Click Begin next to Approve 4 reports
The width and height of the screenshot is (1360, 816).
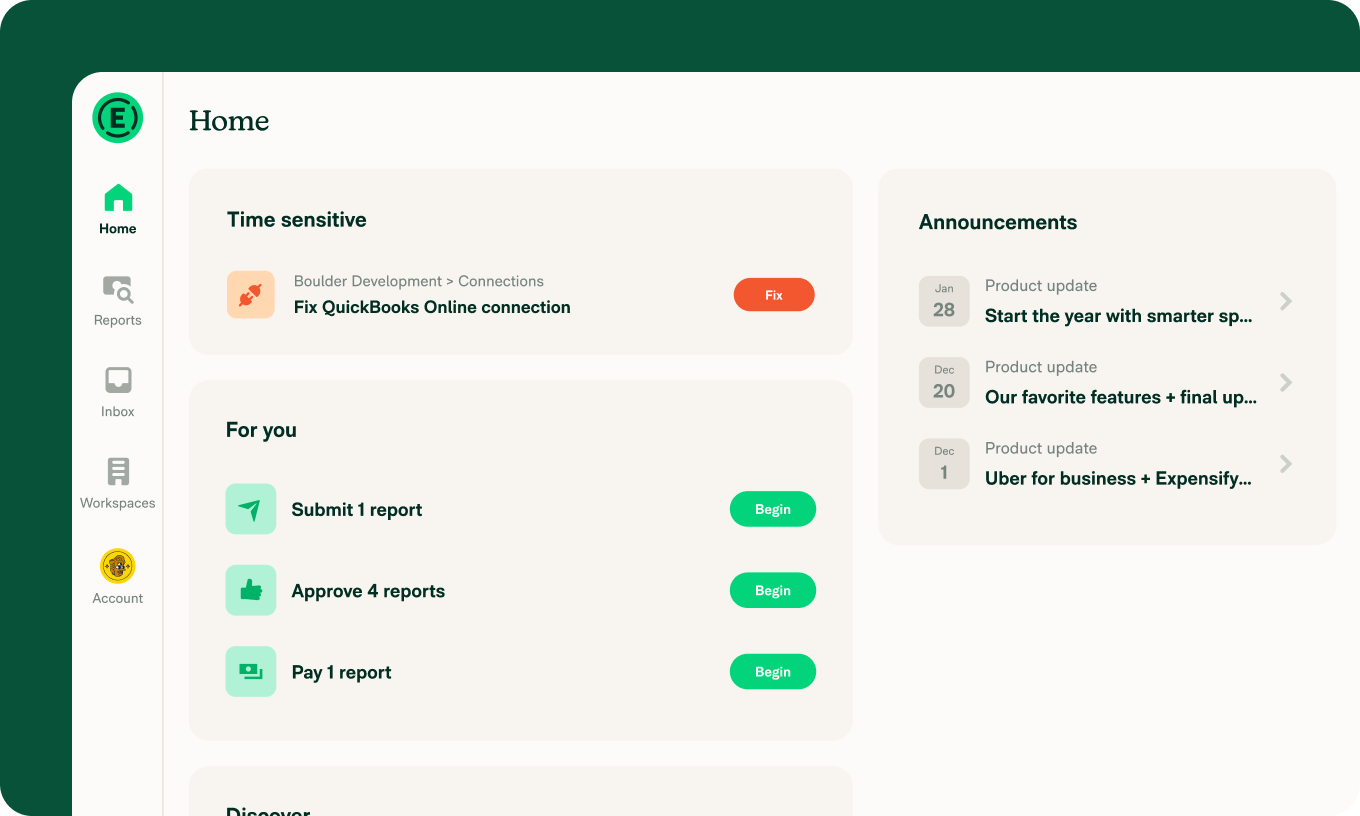[772, 590]
